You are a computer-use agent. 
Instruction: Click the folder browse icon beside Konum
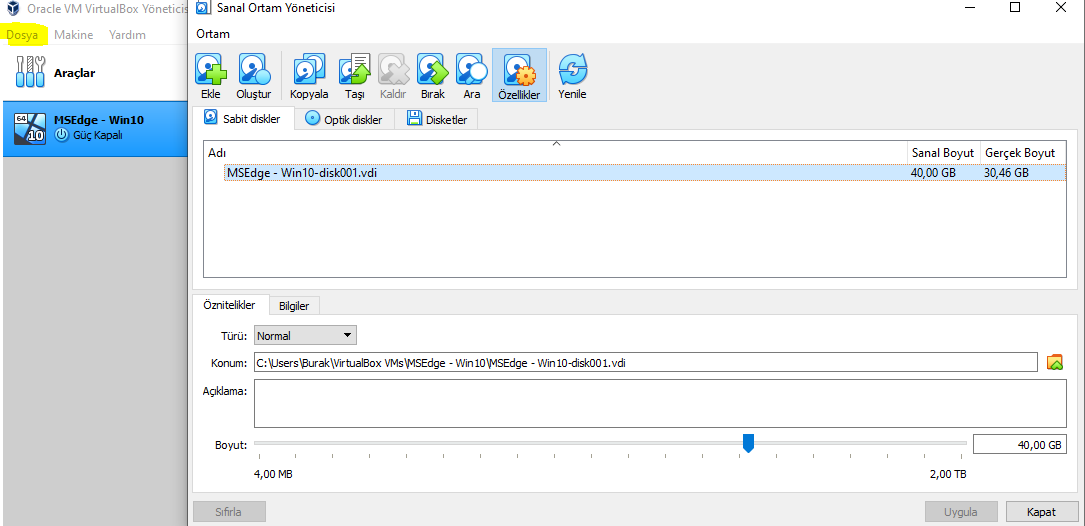click(1055, 362)
